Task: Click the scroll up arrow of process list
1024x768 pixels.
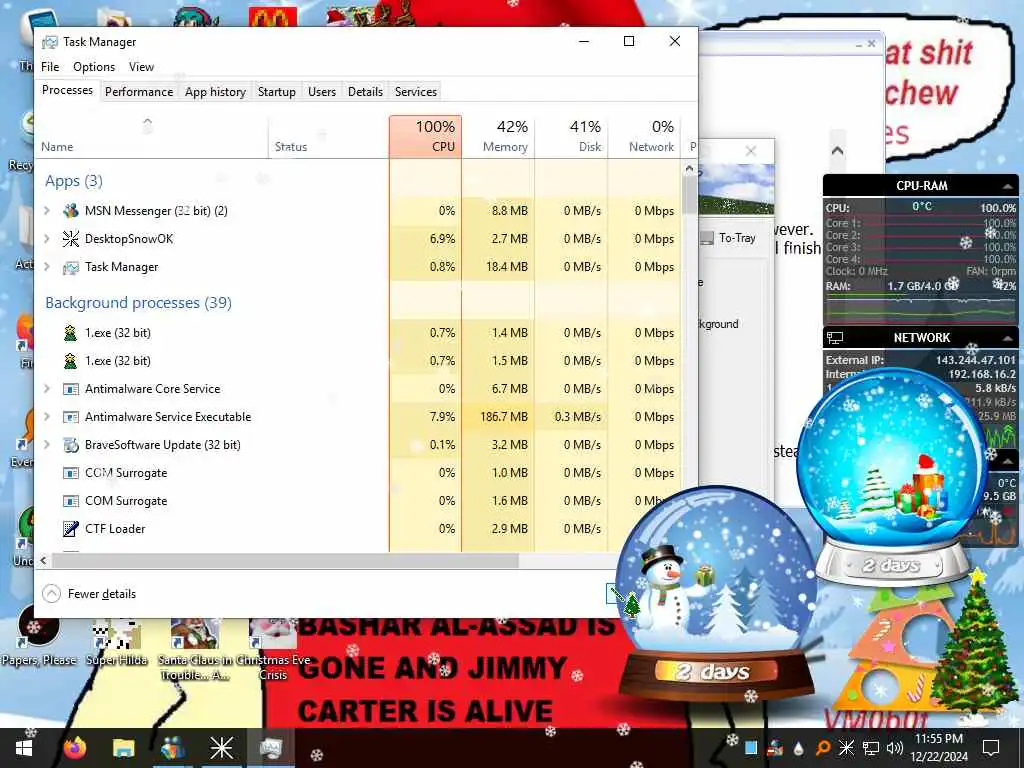Action: point(690,168)
